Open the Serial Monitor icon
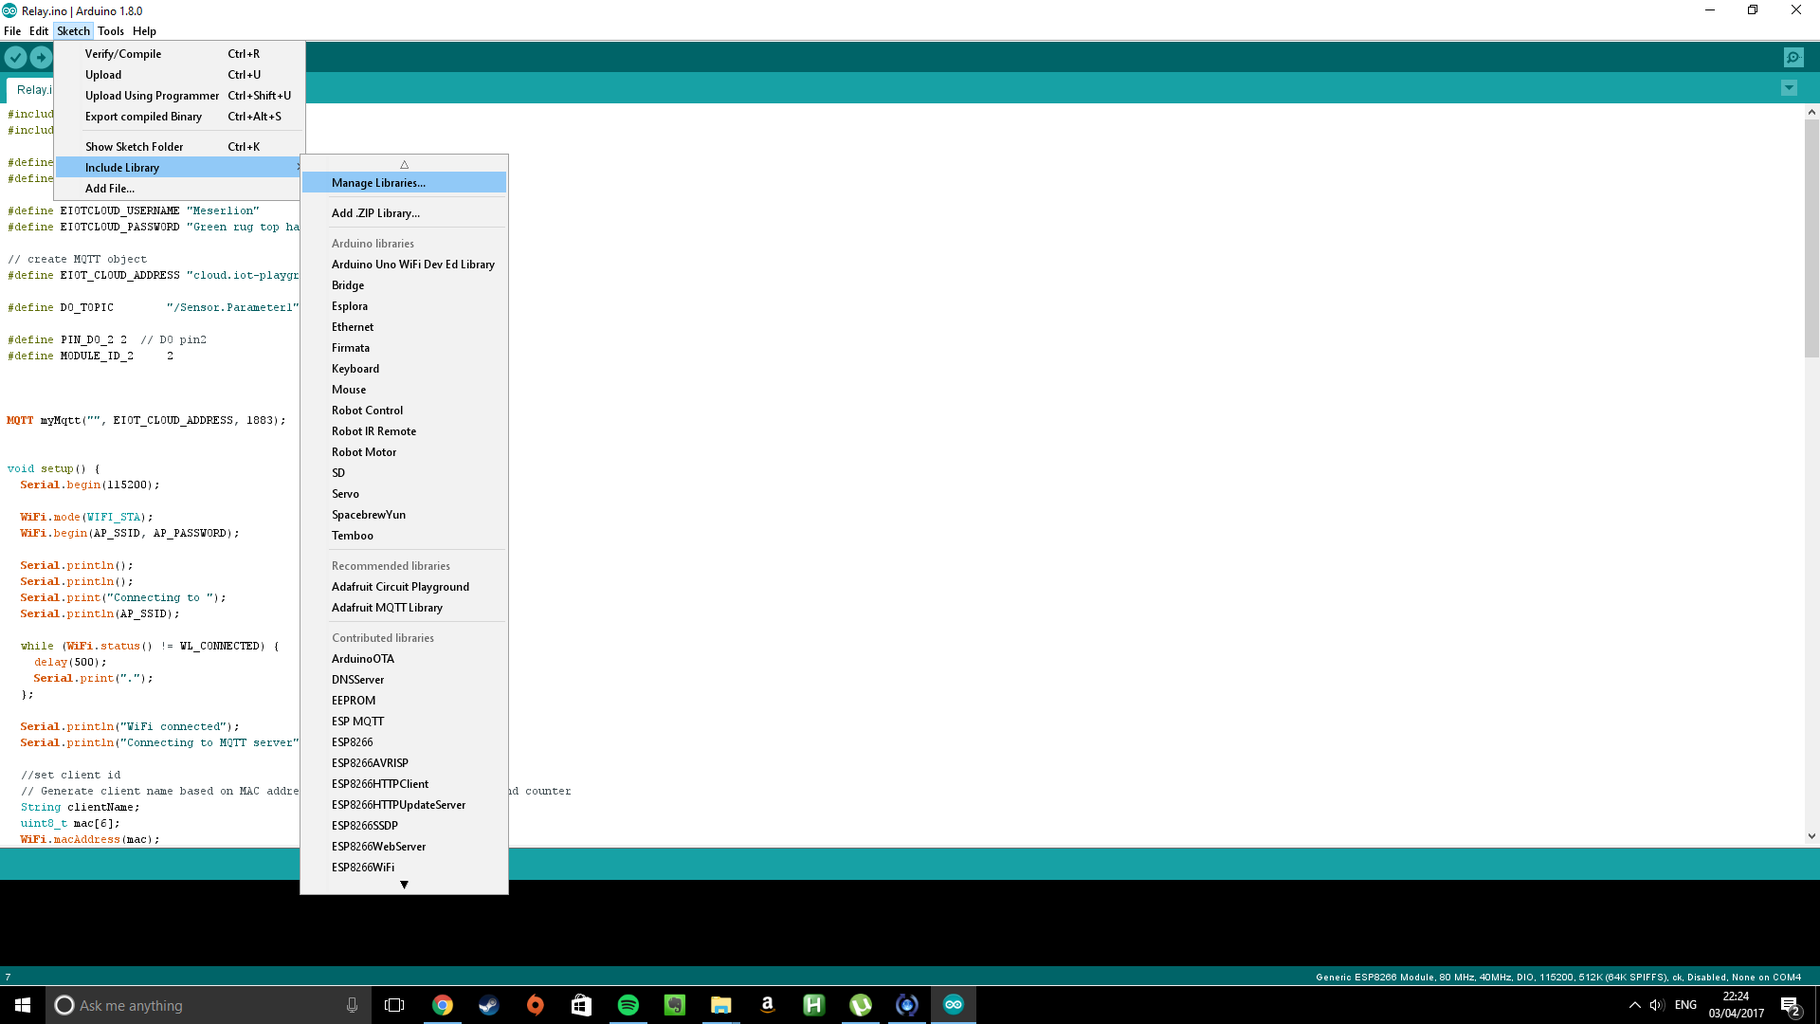1820x1024 pixels. pos(1794,57)
